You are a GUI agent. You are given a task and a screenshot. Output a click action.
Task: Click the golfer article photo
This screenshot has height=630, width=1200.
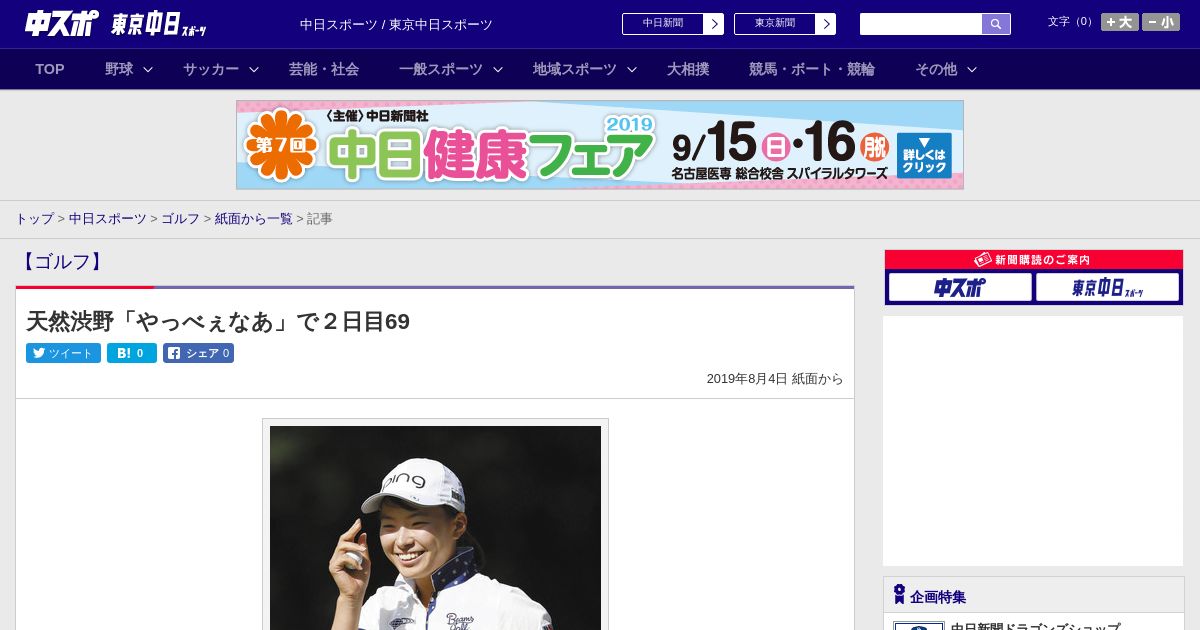(435, 528)
